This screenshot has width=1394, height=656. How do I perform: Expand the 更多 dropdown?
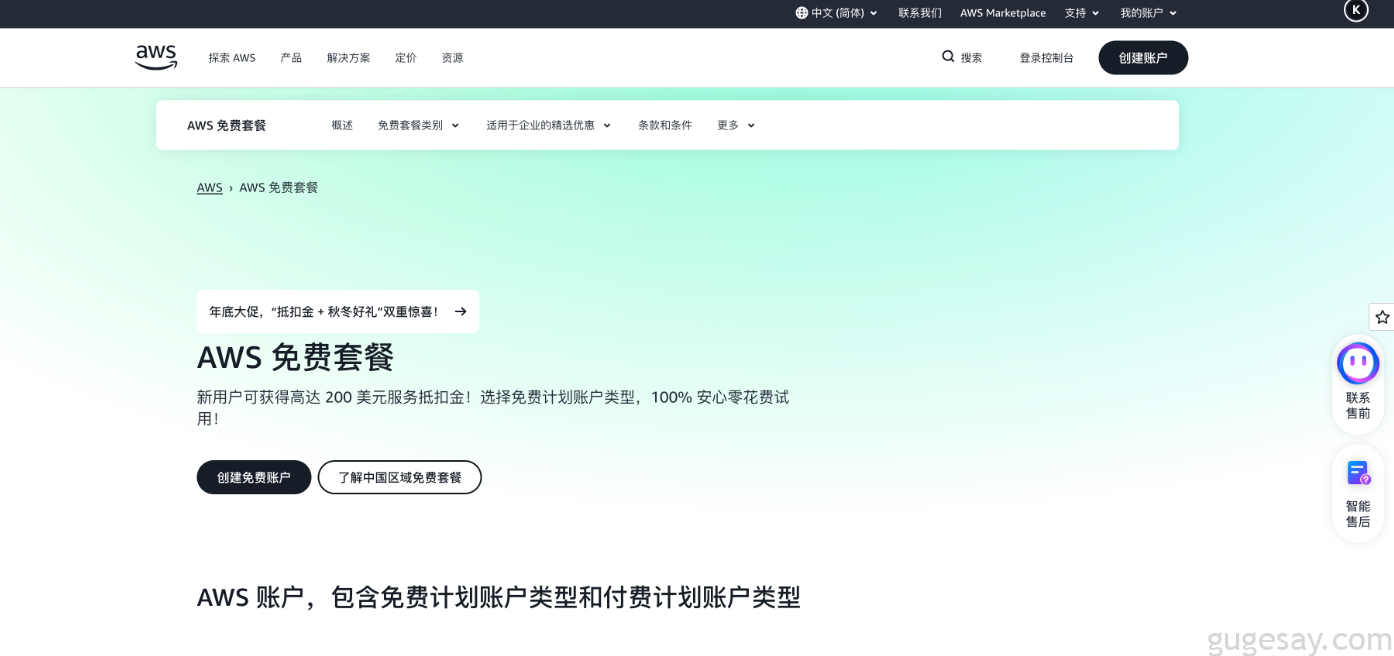(x=735, y=125)
